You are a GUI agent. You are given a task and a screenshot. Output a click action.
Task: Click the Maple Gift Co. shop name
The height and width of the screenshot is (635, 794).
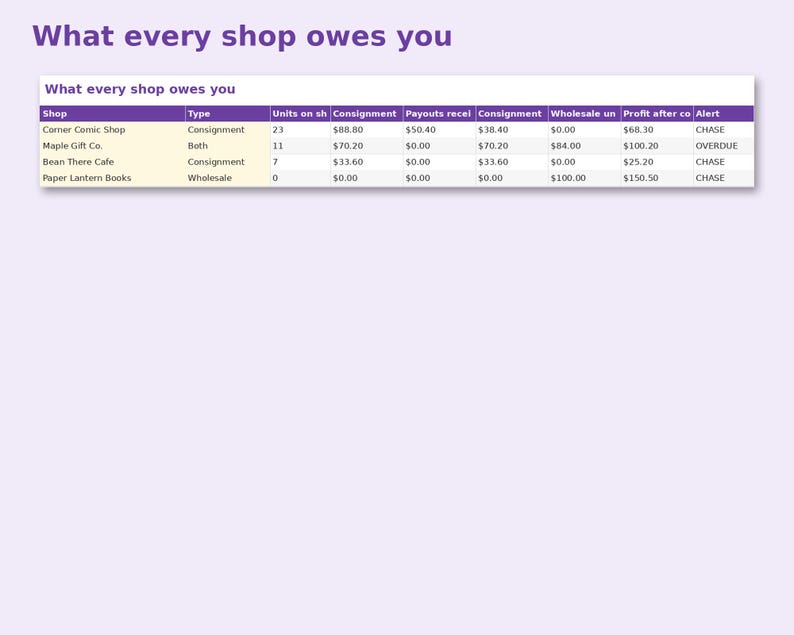(x=72, y=146)
